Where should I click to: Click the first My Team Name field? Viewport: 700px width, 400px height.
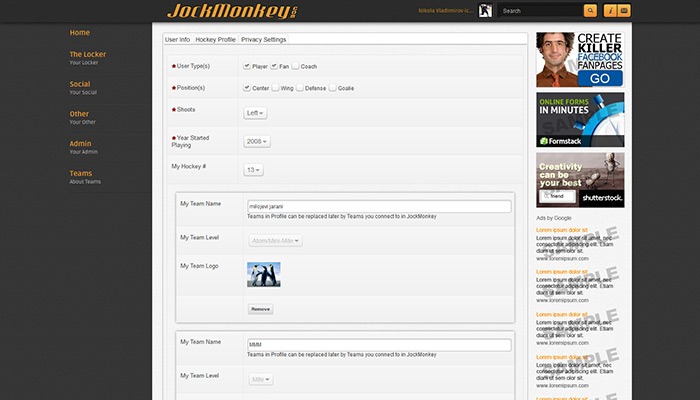378,206
